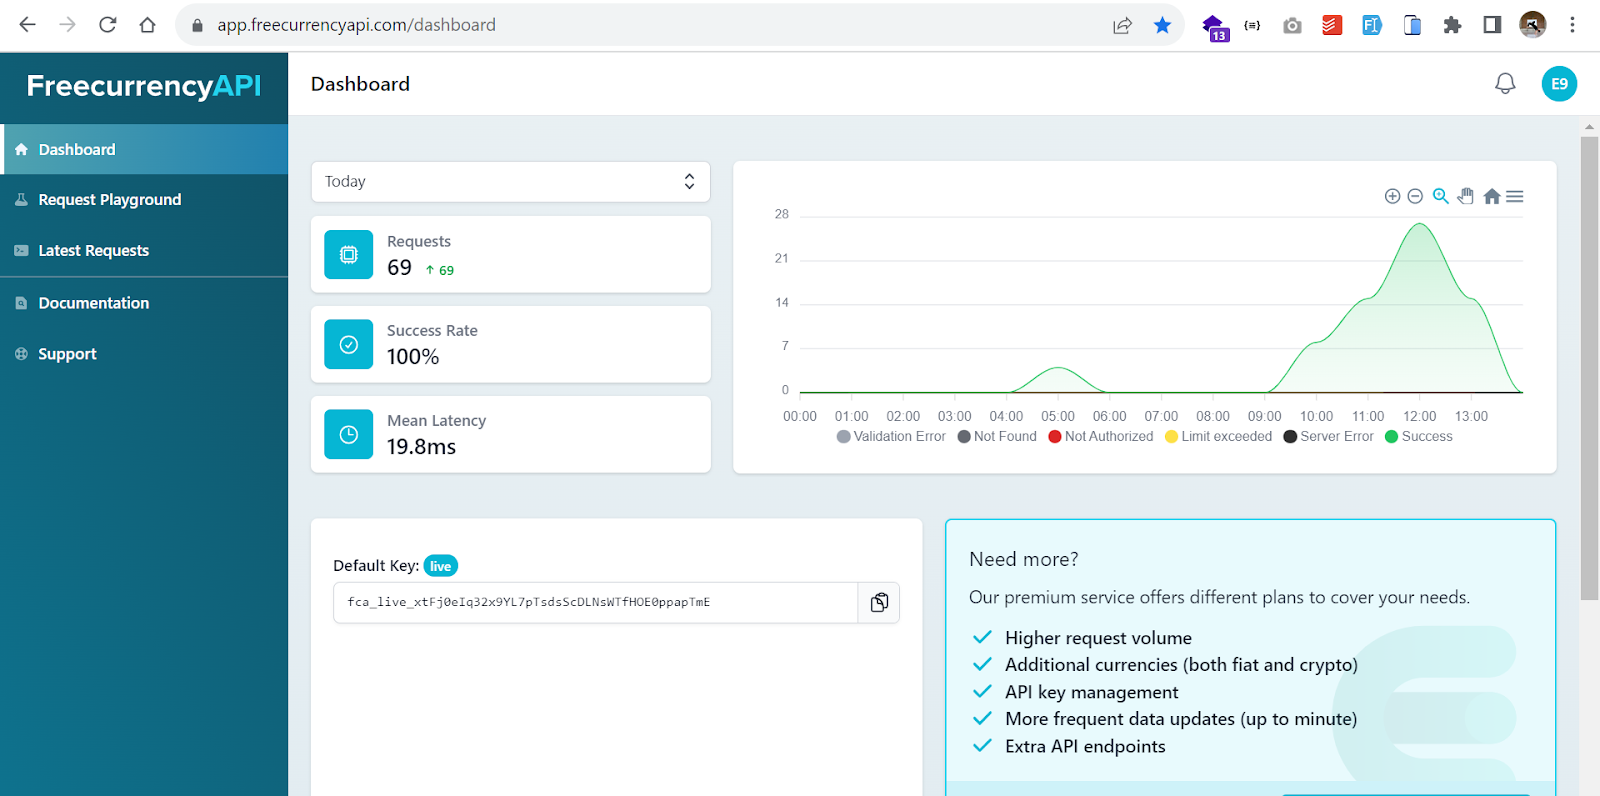This screenshot has width=1600, height=796.
Task: Reset chart zoom with home icon
Action: pos(1492,196)
